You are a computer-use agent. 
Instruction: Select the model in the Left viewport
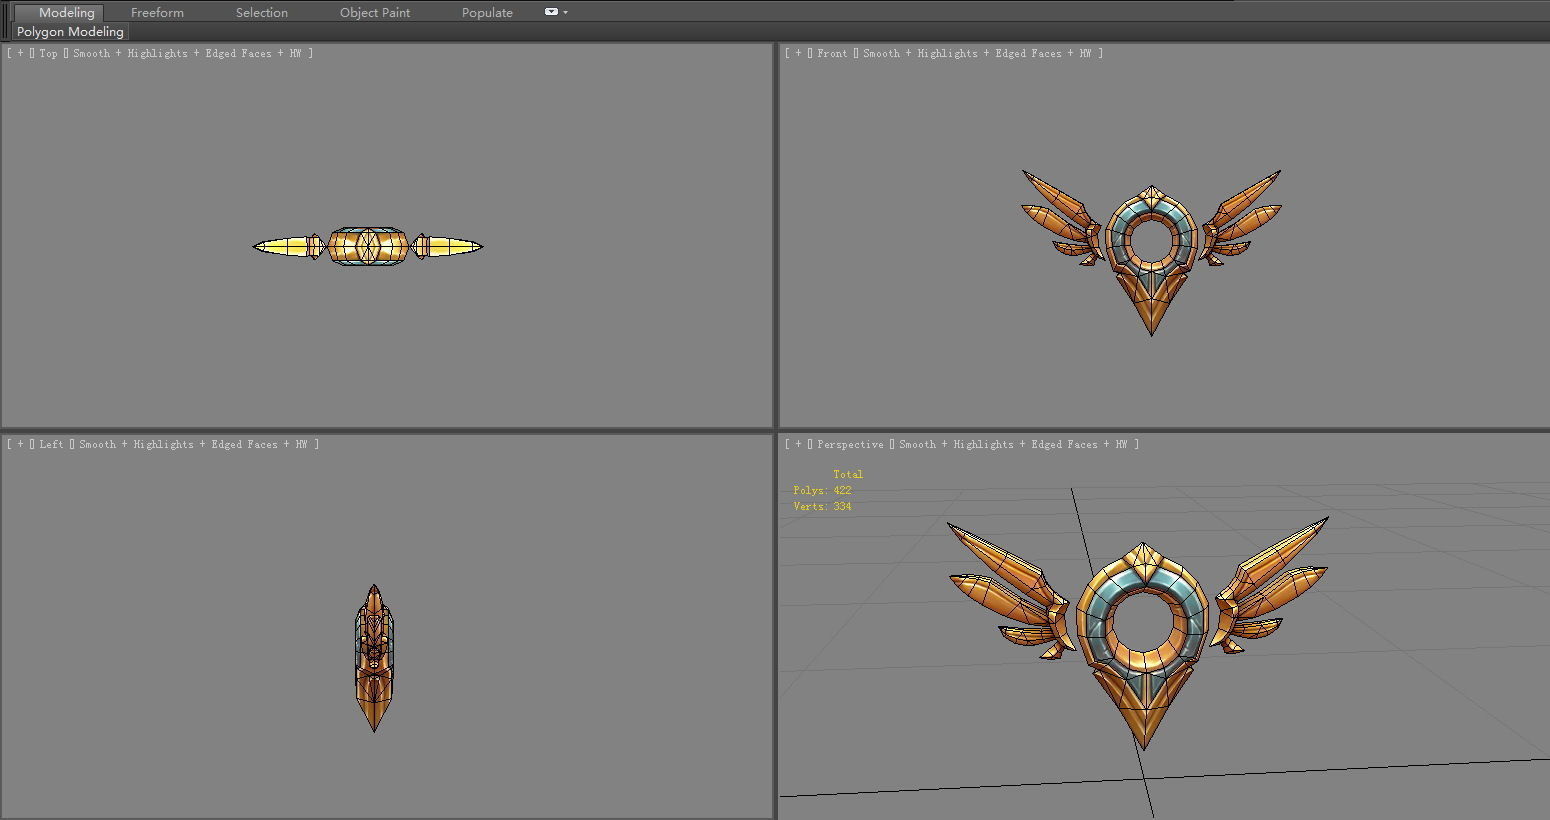374,658
